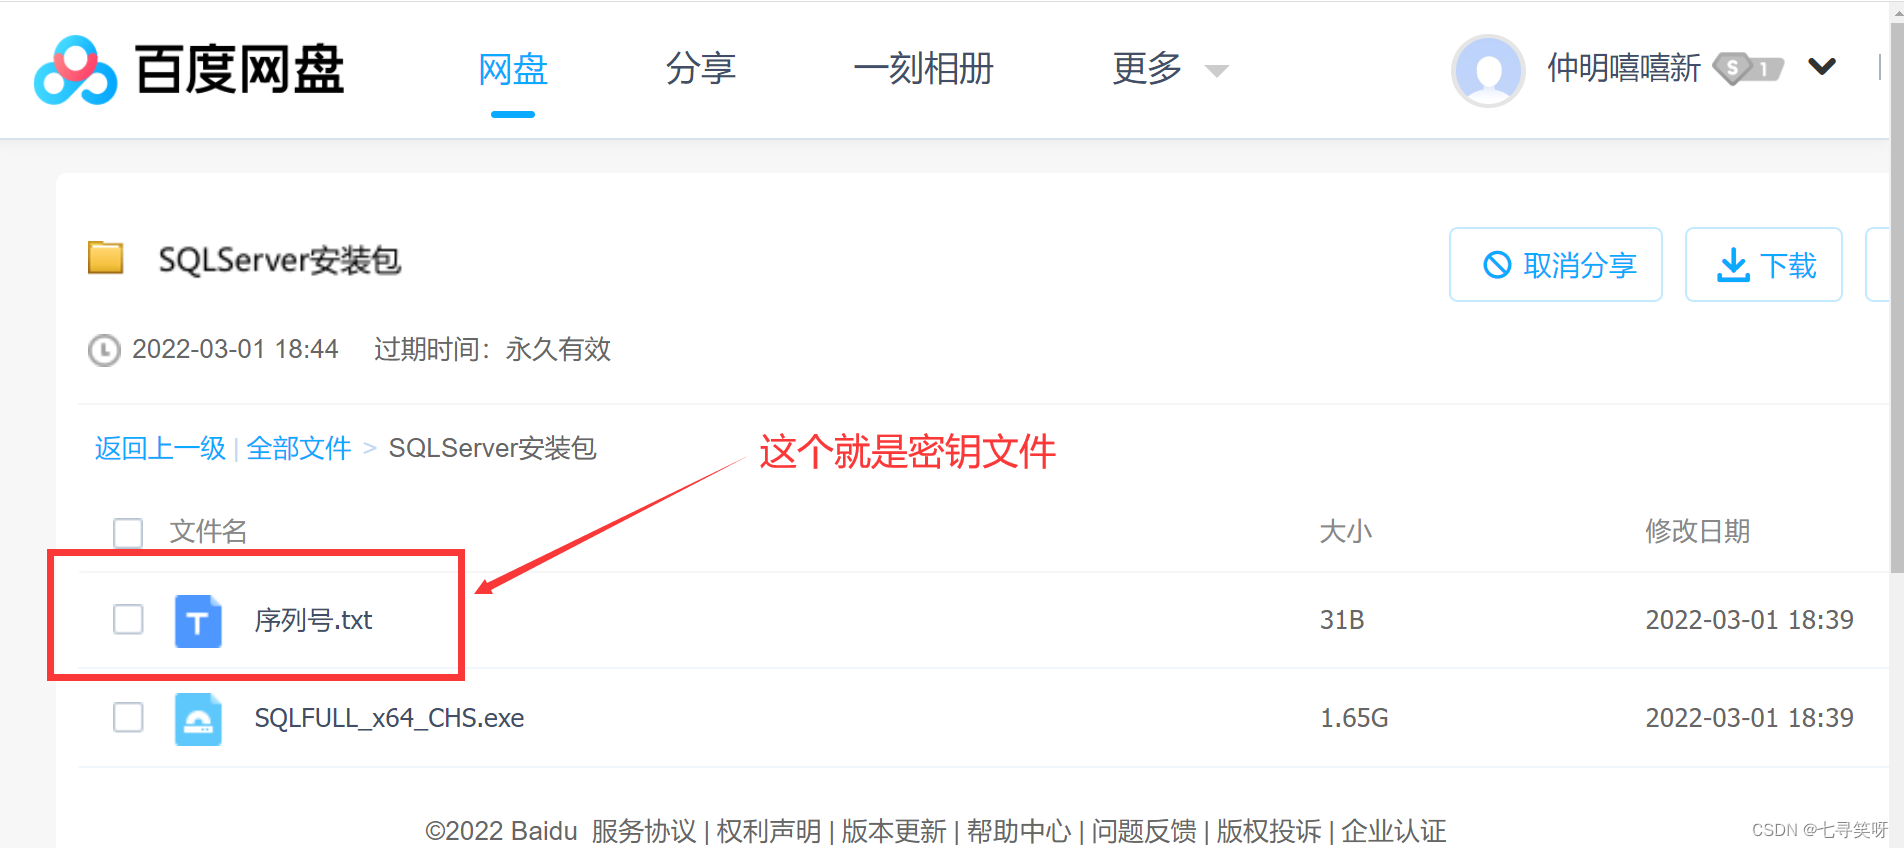This screenshot has height=848, width=1904.
Task: Click the 过期时间: 永久有效 label
Action: pyautogui.click(x=492, y=349)
